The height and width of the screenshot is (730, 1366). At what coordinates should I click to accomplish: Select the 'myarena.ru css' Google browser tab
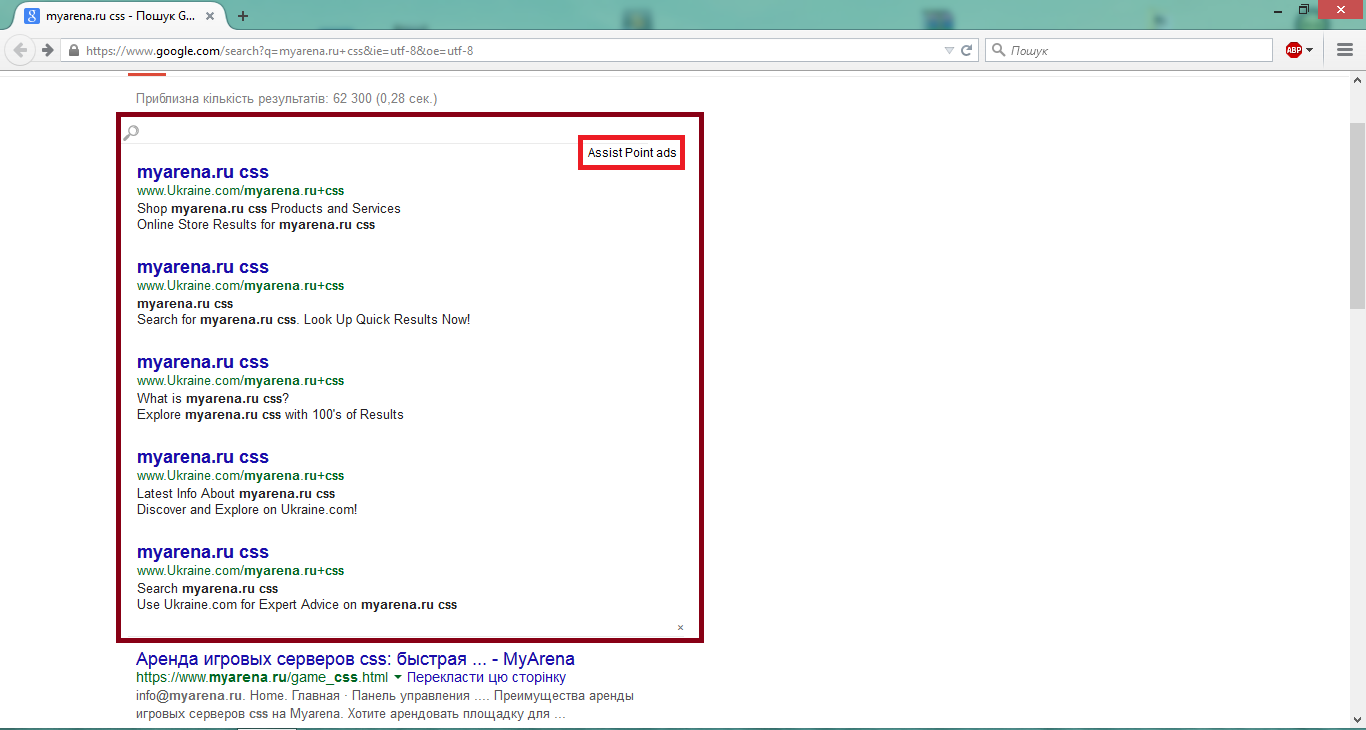[x=110, y=16]
